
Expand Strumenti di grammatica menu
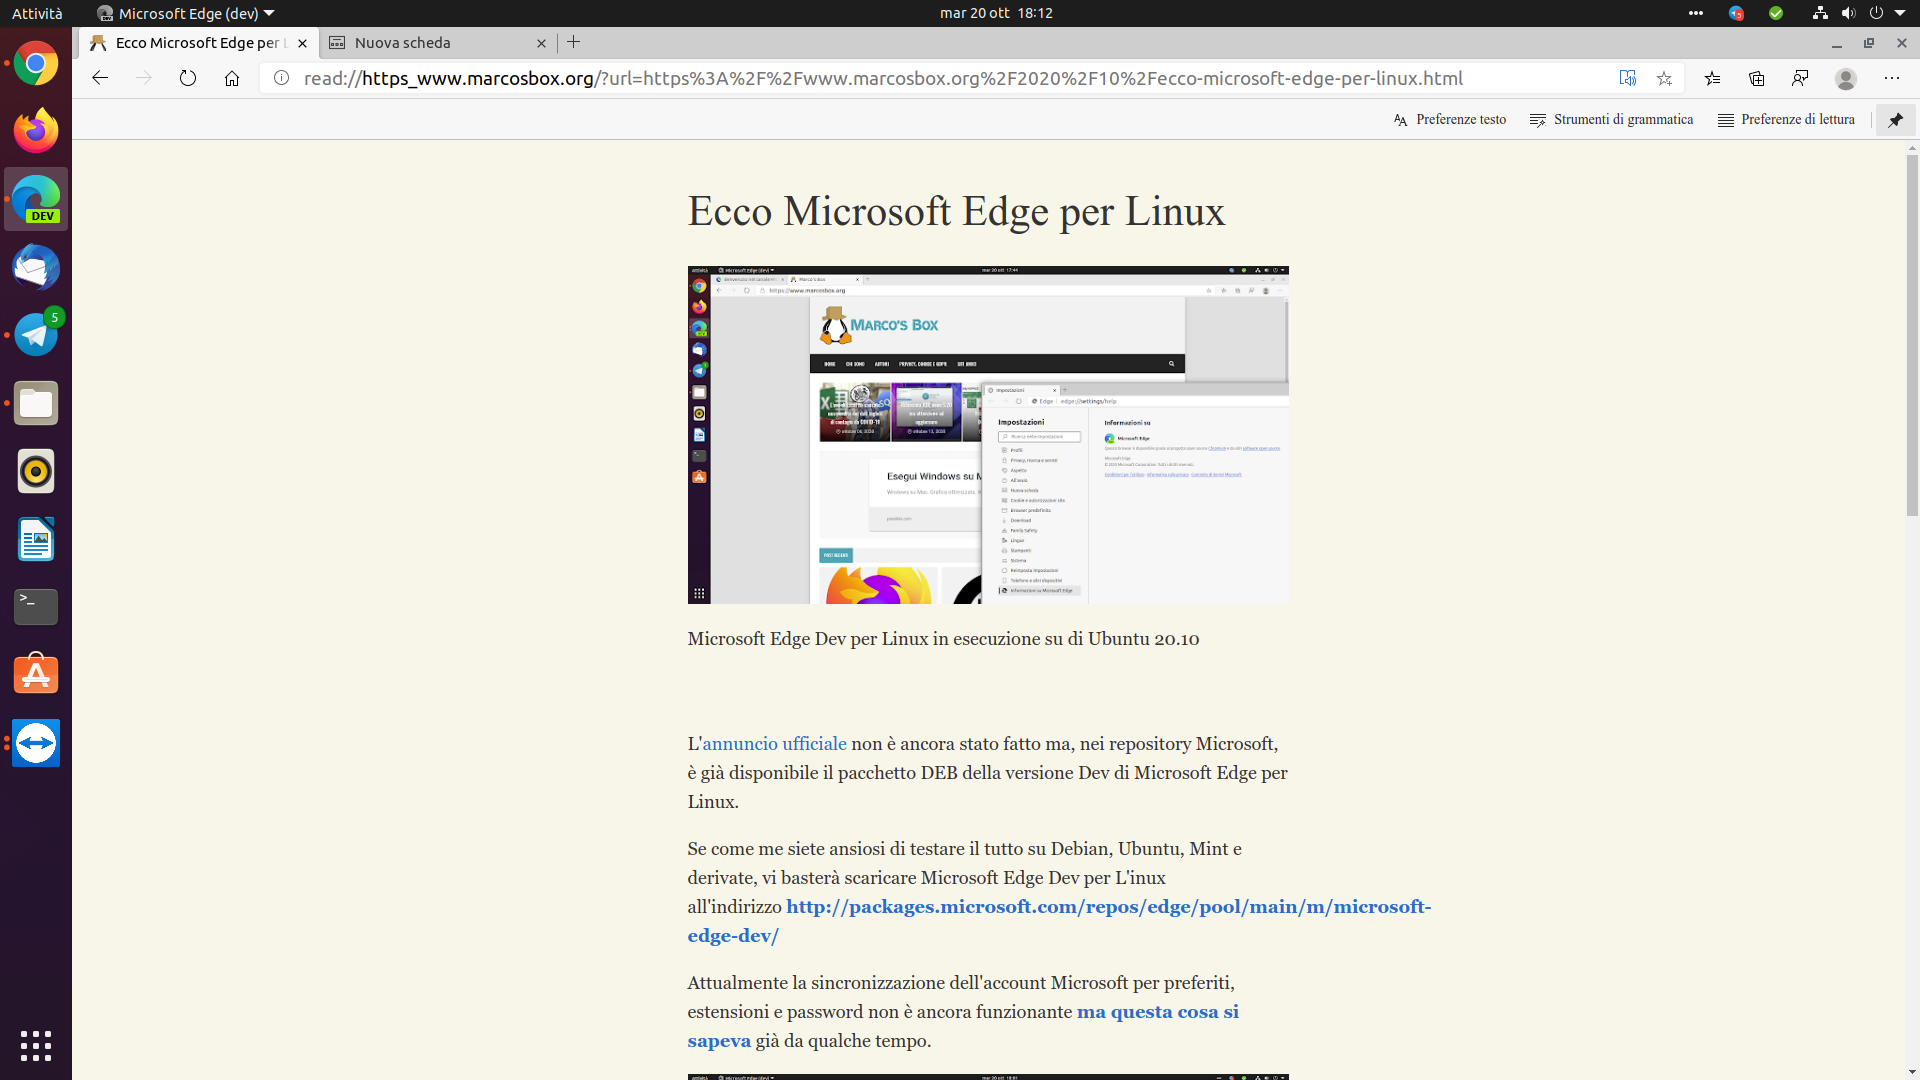click(x=1611, y=120)
